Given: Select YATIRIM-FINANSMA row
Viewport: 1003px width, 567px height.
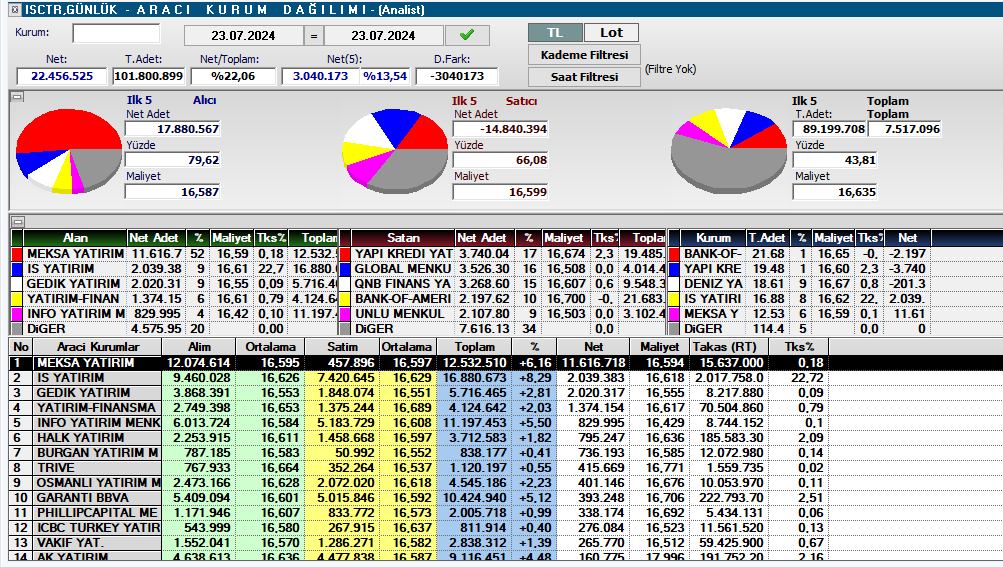Looking at the screenshot, I should pyautogui.click(x=505, y=408).
